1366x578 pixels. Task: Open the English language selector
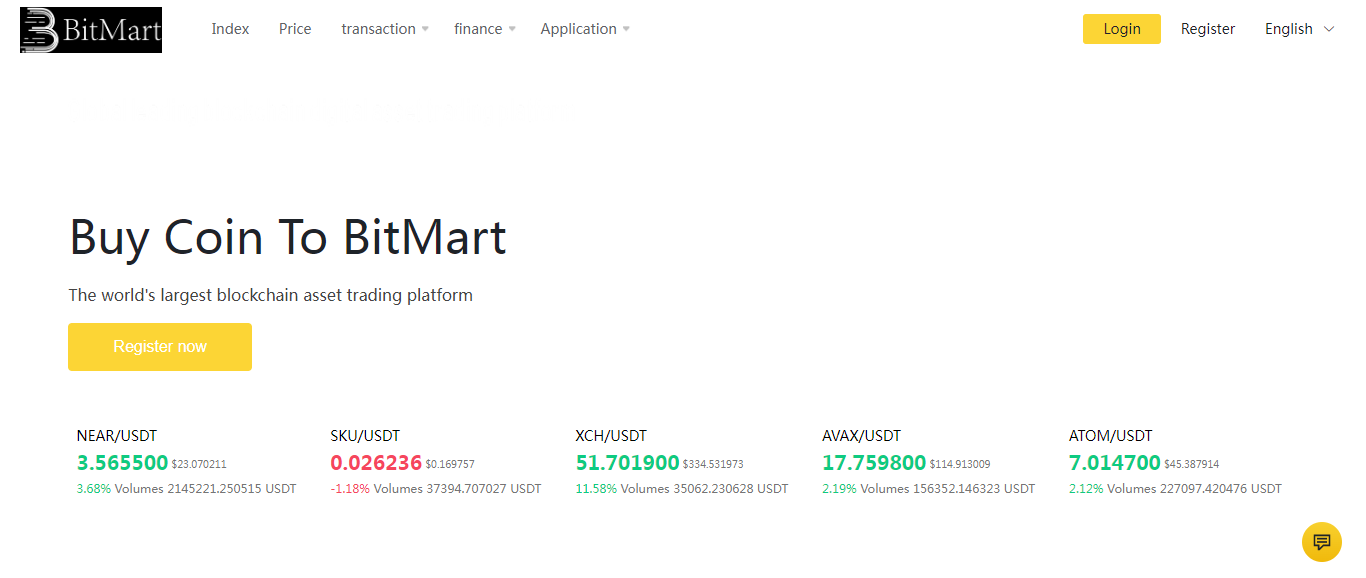pos(1298,29)
